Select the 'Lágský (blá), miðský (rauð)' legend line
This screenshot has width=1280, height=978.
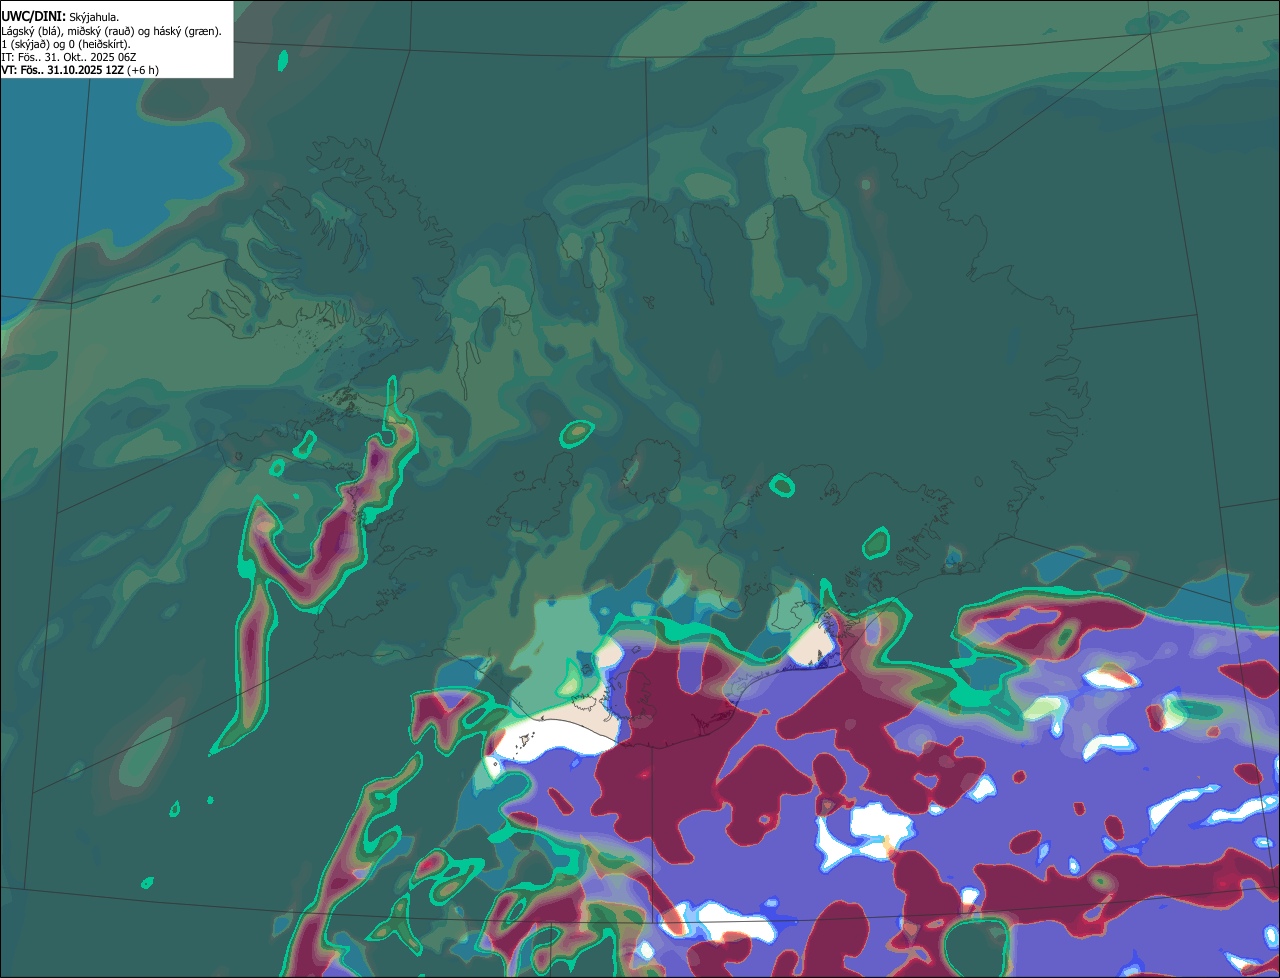click(112, 31)
